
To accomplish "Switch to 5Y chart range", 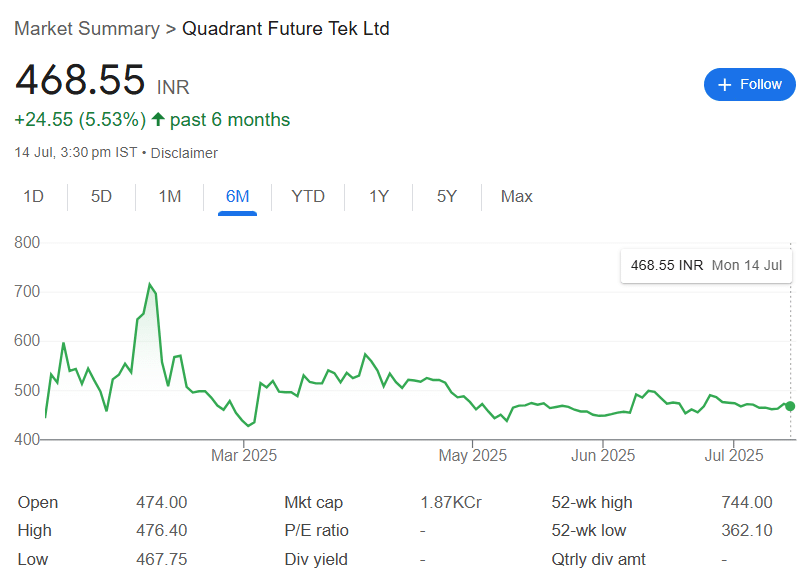I will pos(446,196).
